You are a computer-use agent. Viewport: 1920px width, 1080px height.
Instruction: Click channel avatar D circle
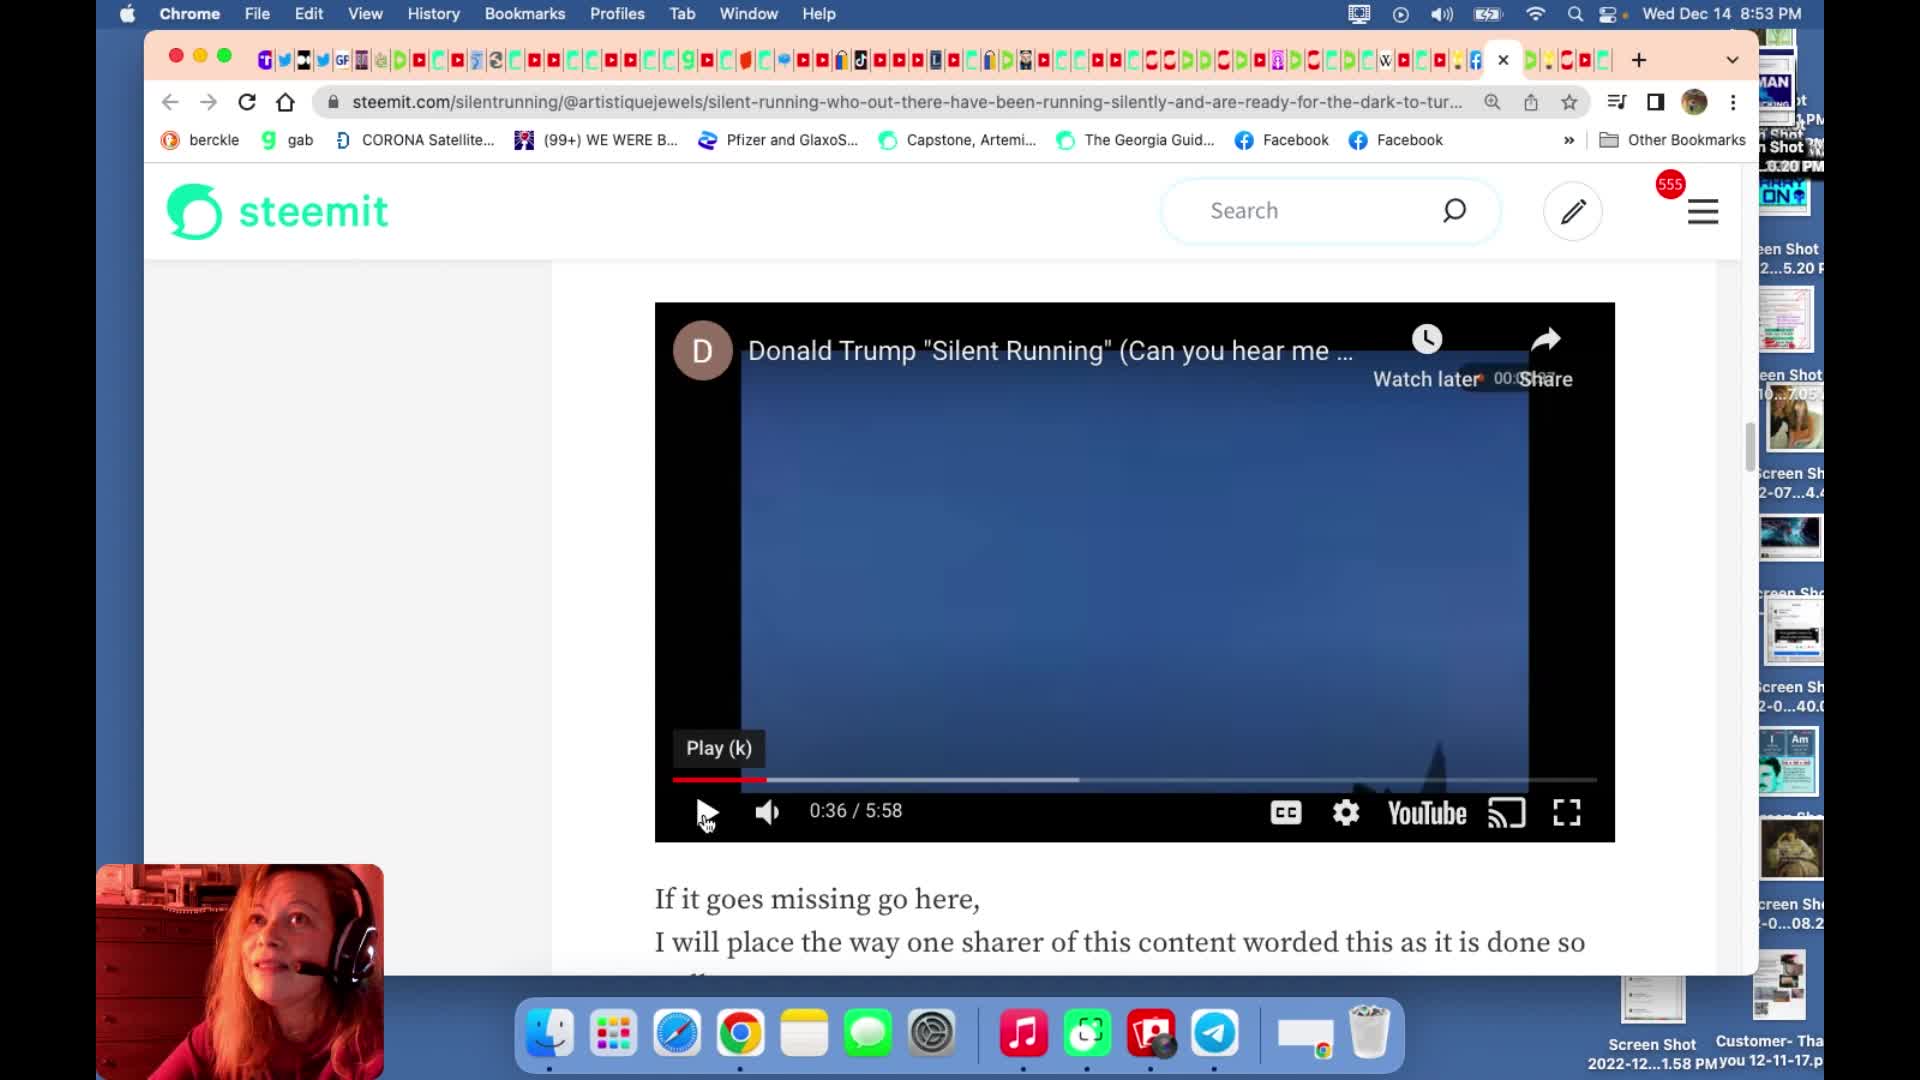703,351
